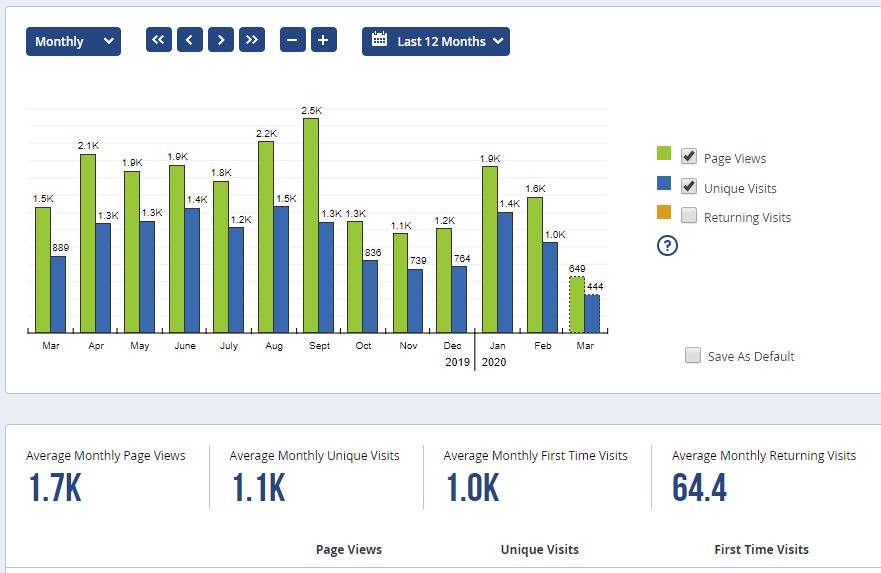Image resolution: width=881 pixels, height=573 pixels.
Task: Zoom out chart with minus button
Action: (293, 40)
